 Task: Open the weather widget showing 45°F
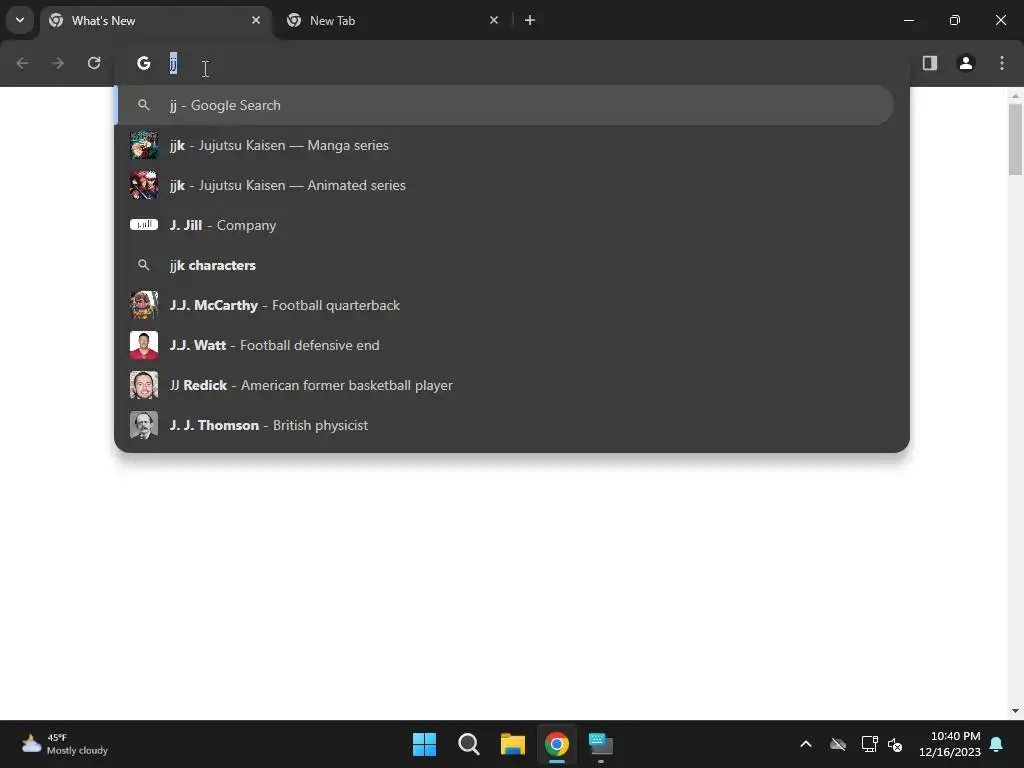(x=64, y=744)
